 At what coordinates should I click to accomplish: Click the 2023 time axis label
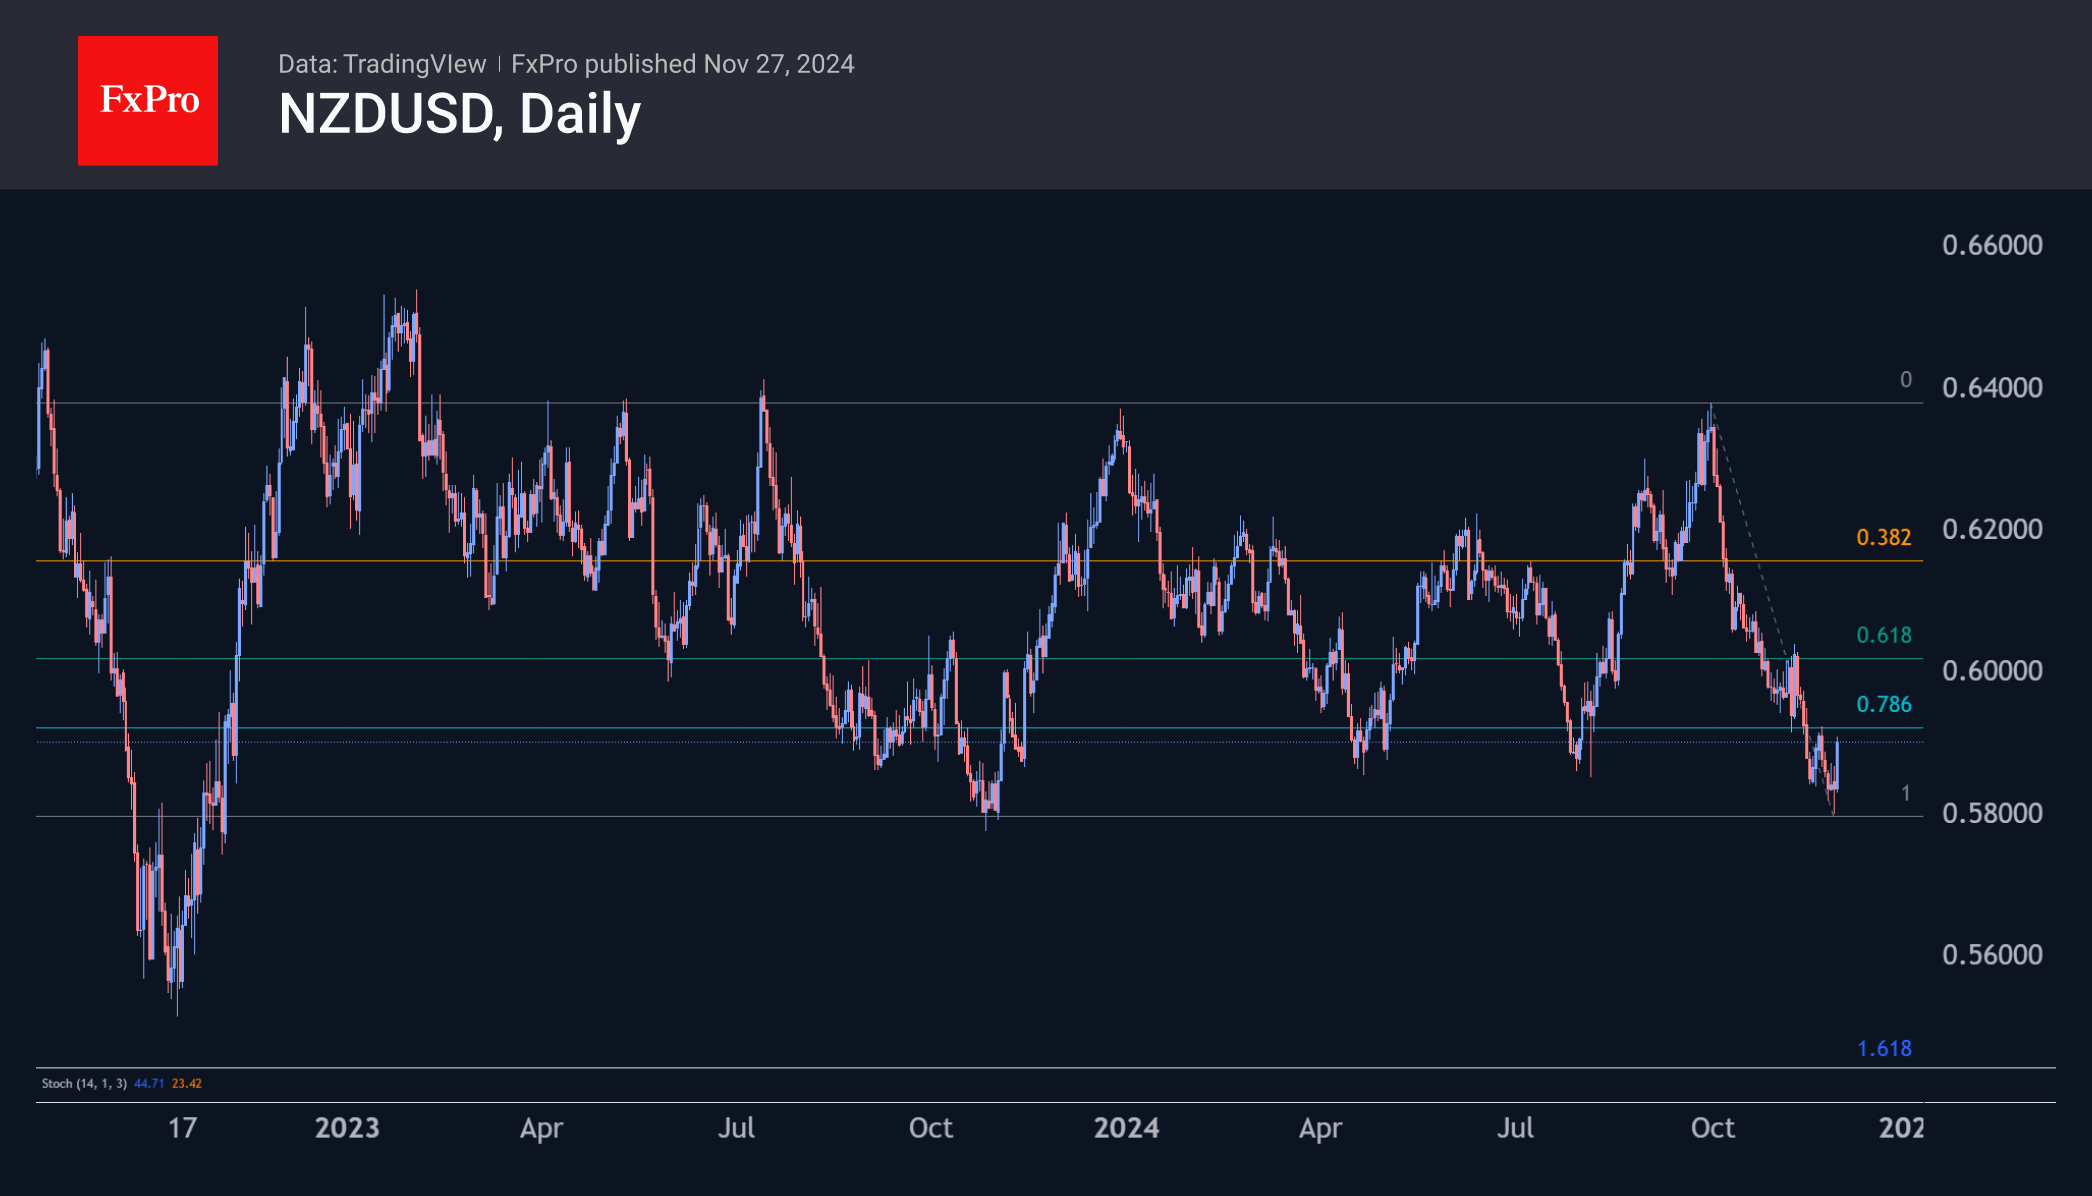click(x=347, y=1128)
